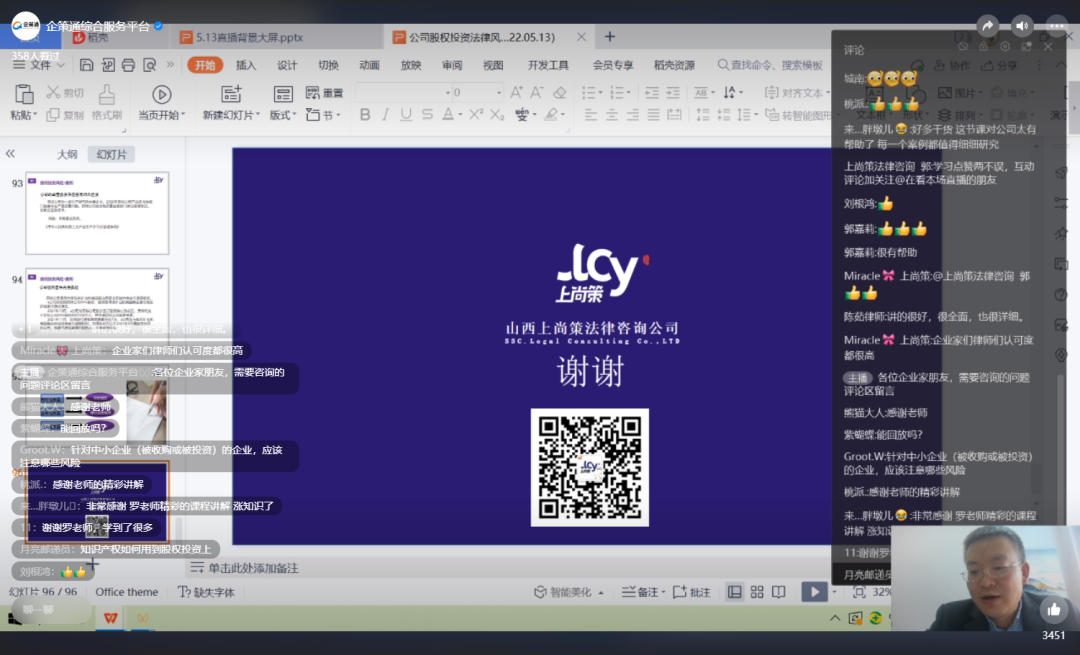The image size is (1080, 655).
Task: Click the new slide (新建幻灯片) icon
Action: (x=231, y=94)
